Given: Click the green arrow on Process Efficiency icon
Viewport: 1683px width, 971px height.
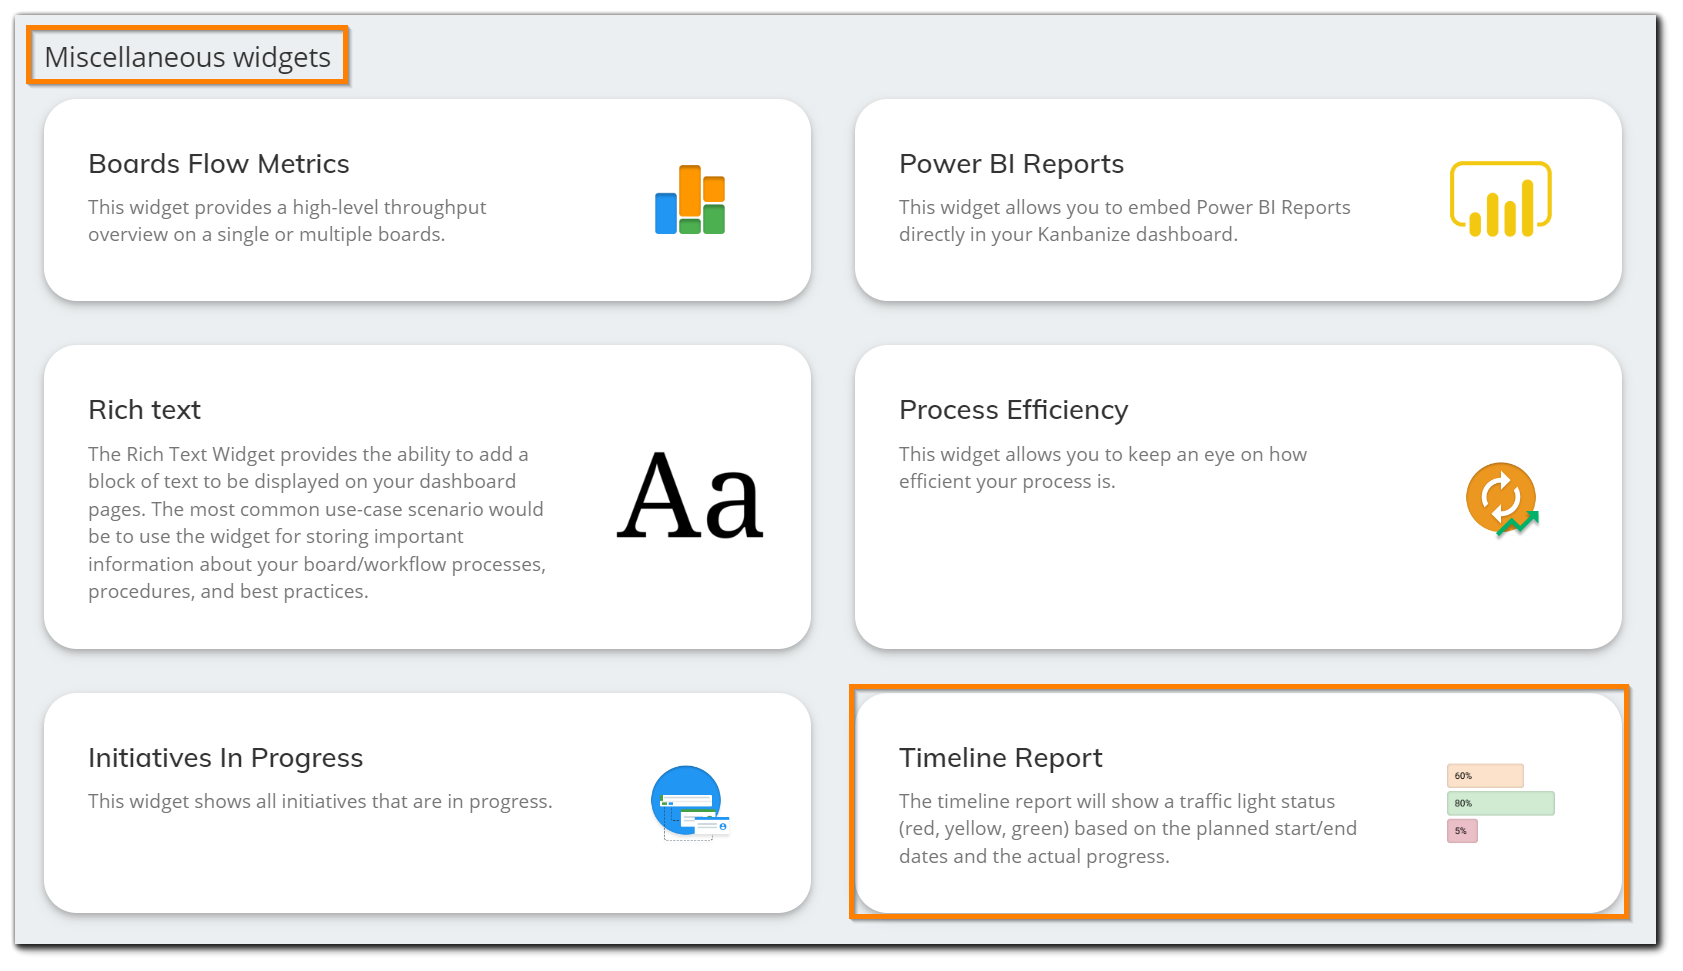Looking at the screenshot, I should pos(1518,522).
